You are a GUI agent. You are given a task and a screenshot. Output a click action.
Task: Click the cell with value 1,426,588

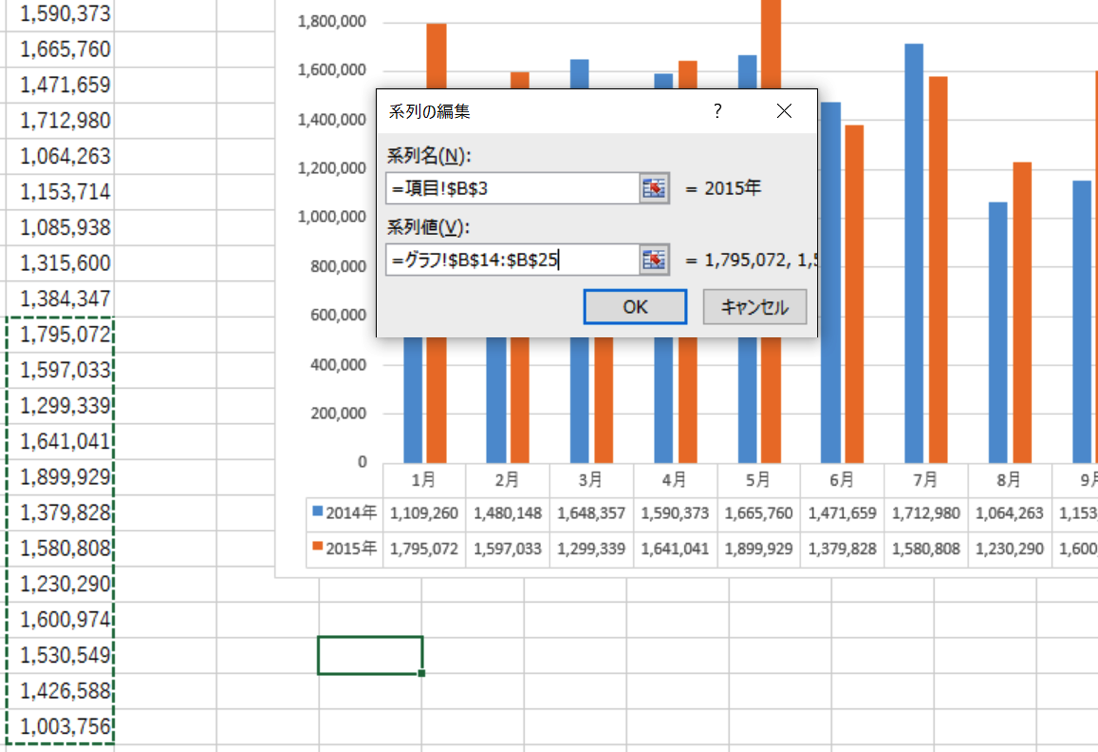click(x=60, y=690)
